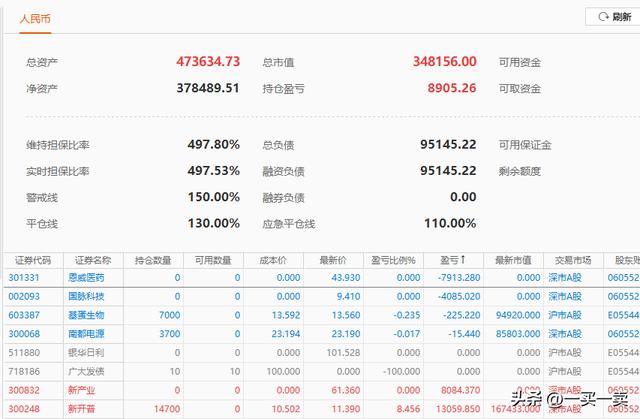This screenshot has height=419, width=640.
Task: Click the 刷新 refresh button
Action: coord(614,17)
